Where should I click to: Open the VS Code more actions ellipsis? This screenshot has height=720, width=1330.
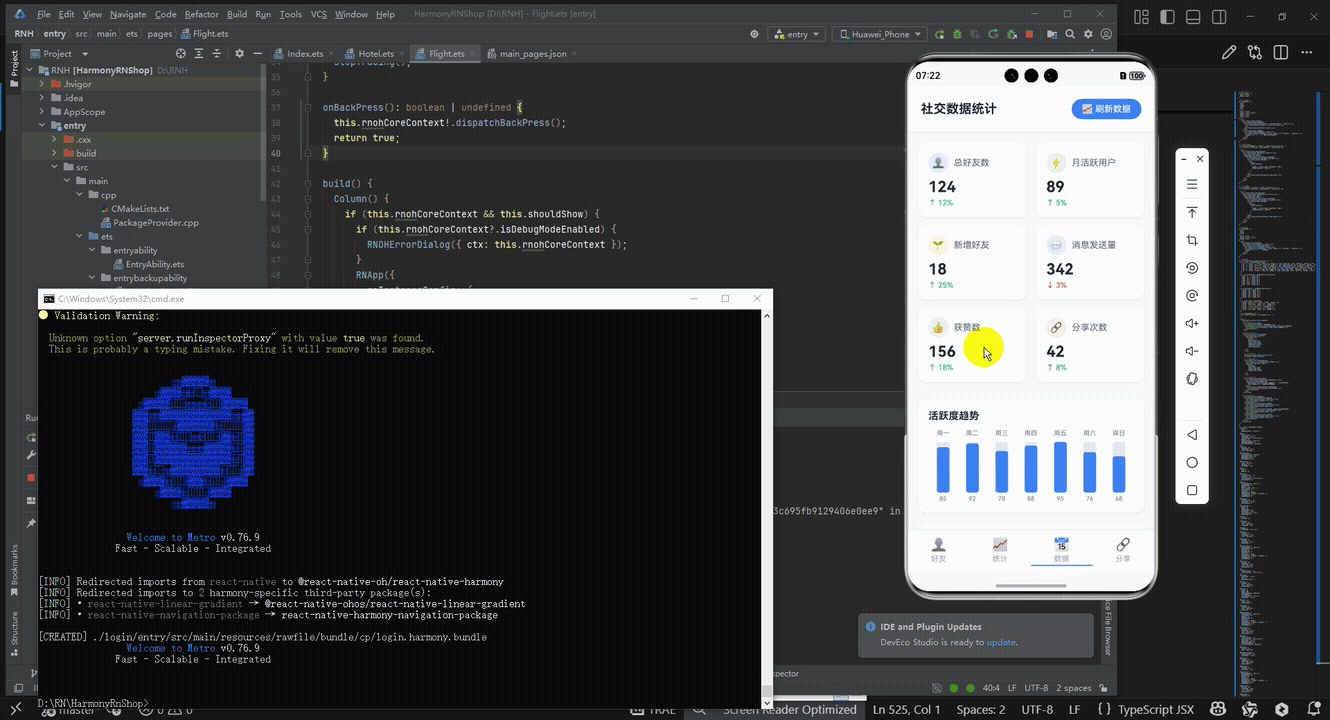coord(1306,53)
